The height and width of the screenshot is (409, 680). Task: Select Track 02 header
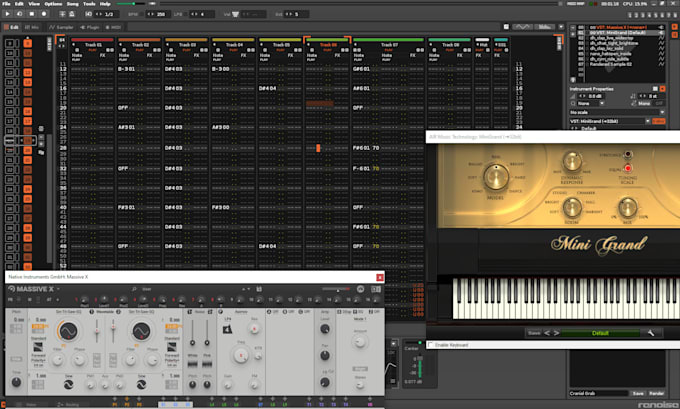[140, 45]
